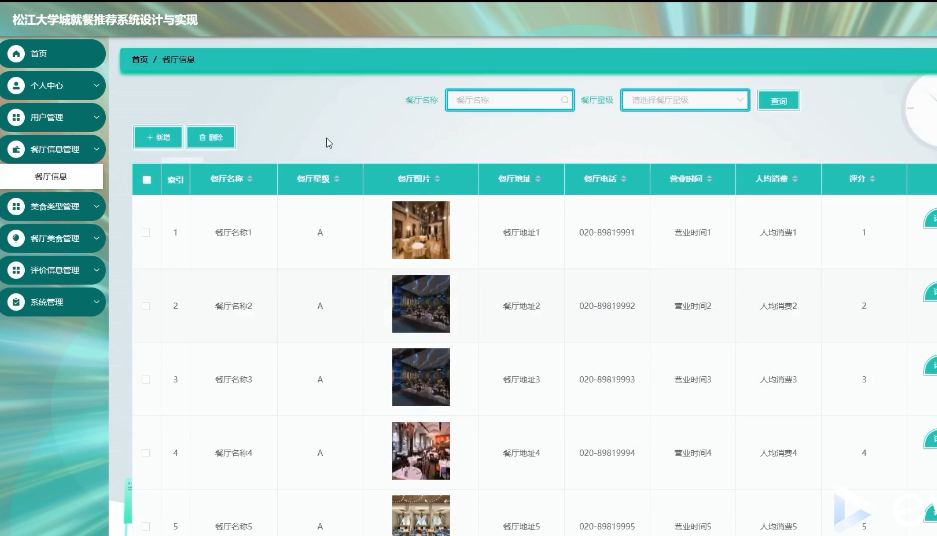Collapse the 餐厅信息管理 menu chevron
Screen dimensions: 937x536
[x=96, y=149]
